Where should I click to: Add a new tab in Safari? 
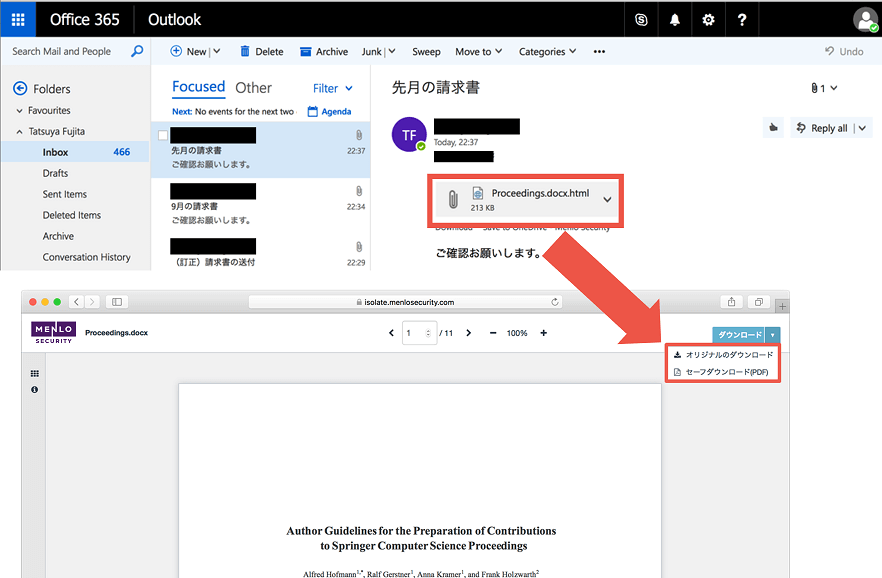pyautogui.click(x=782, y=306)
